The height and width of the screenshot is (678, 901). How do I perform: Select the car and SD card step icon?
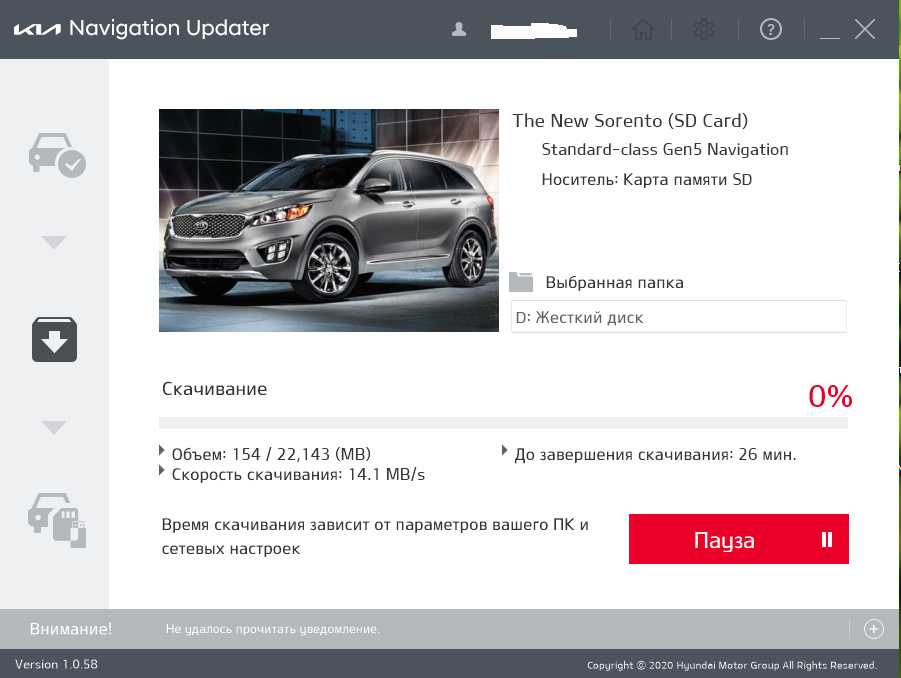(x=57, y=520)
